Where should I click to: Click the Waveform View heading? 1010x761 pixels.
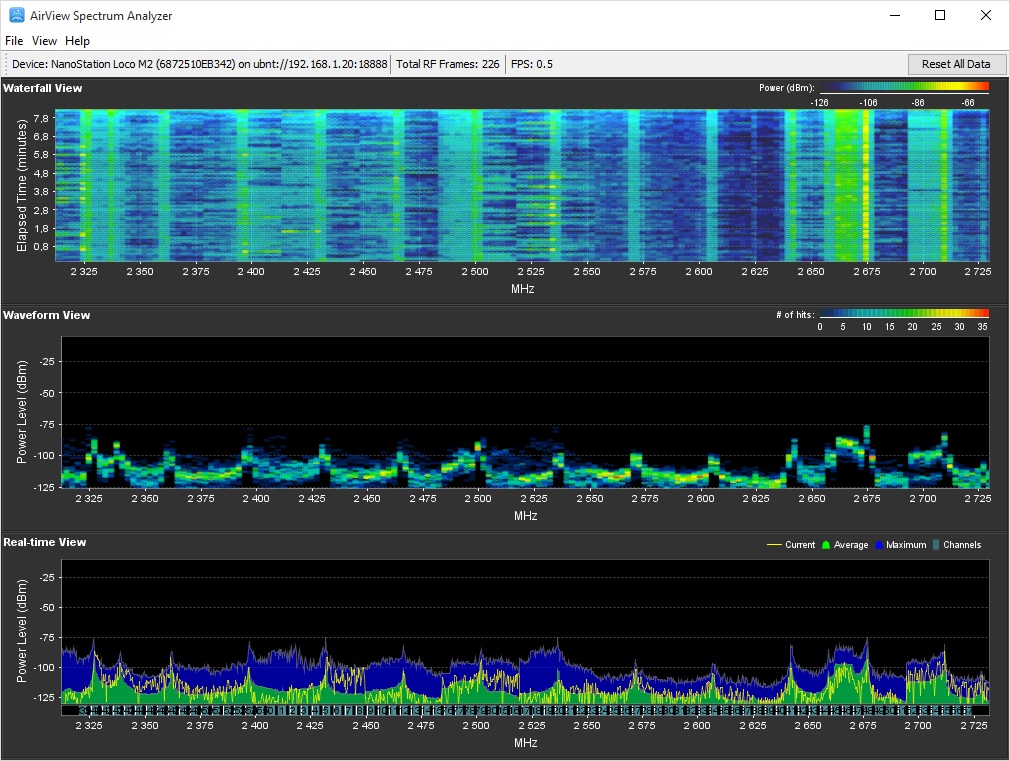[x=47, y=315]
